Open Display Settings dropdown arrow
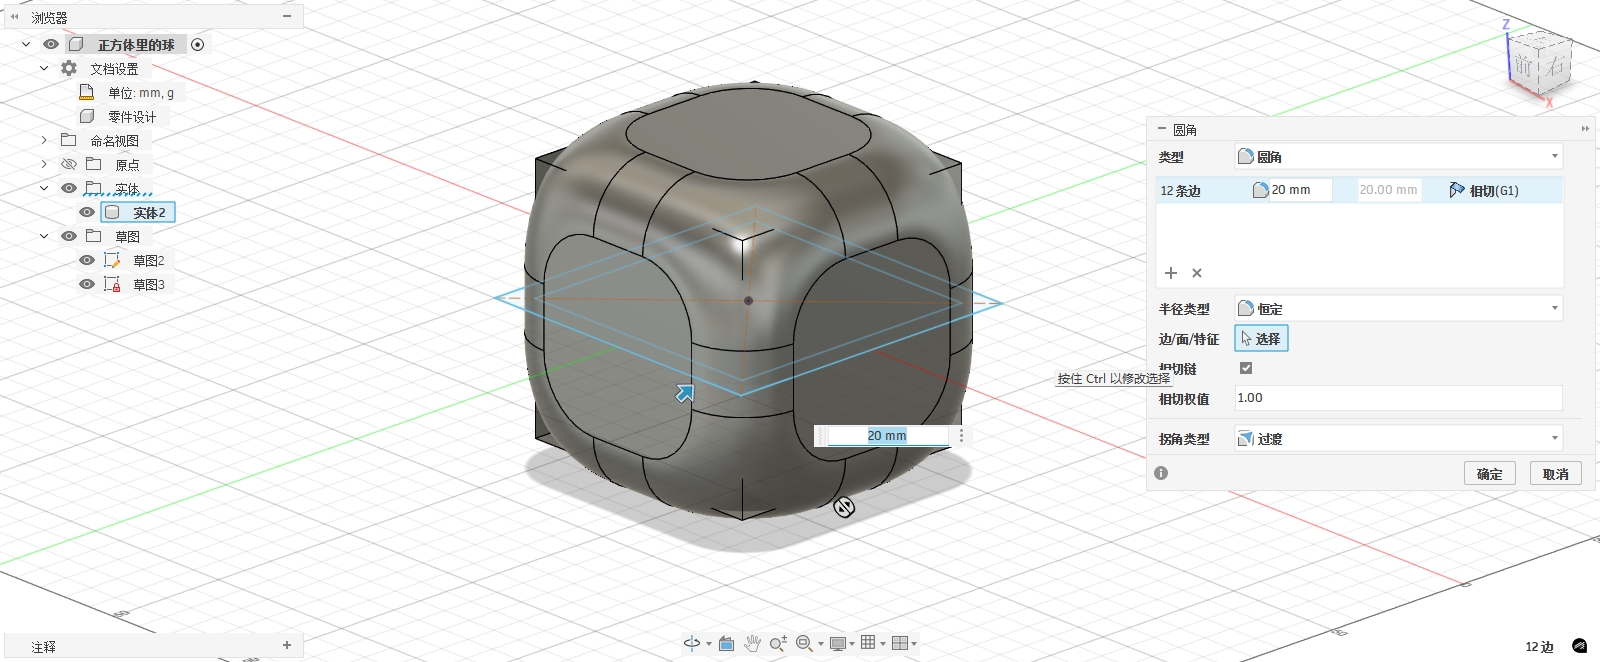 [852, 644]
